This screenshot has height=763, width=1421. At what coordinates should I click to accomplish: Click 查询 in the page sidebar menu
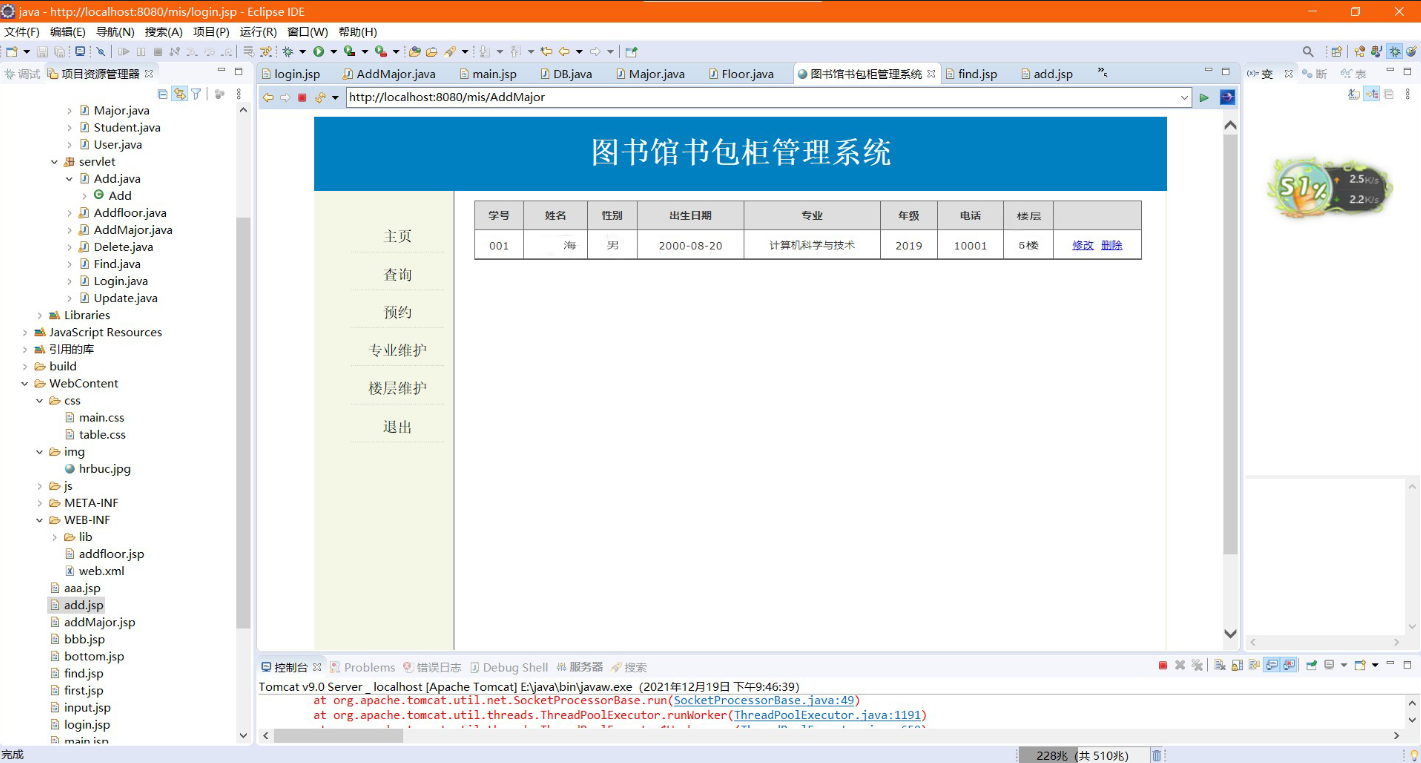pyautogui.click(x=396, y=274)
